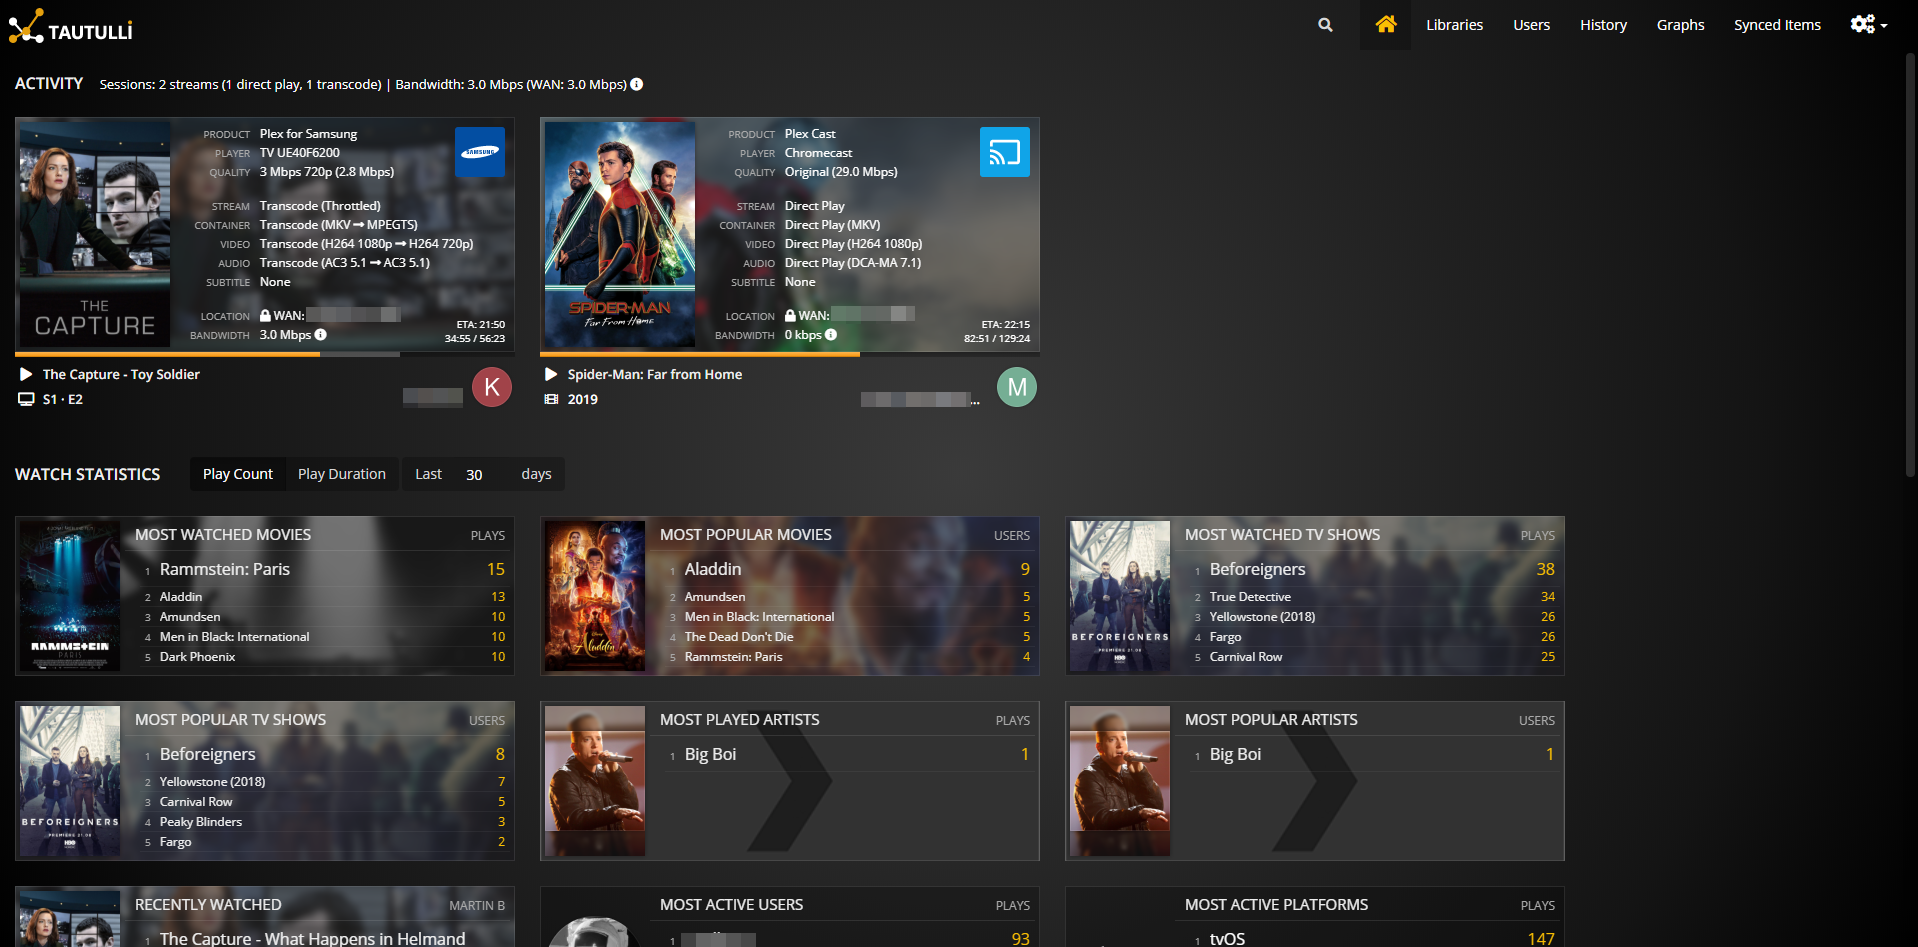The image size is (1918, 947).
Task: Navigate to the History page
Action: [1603, 25]
